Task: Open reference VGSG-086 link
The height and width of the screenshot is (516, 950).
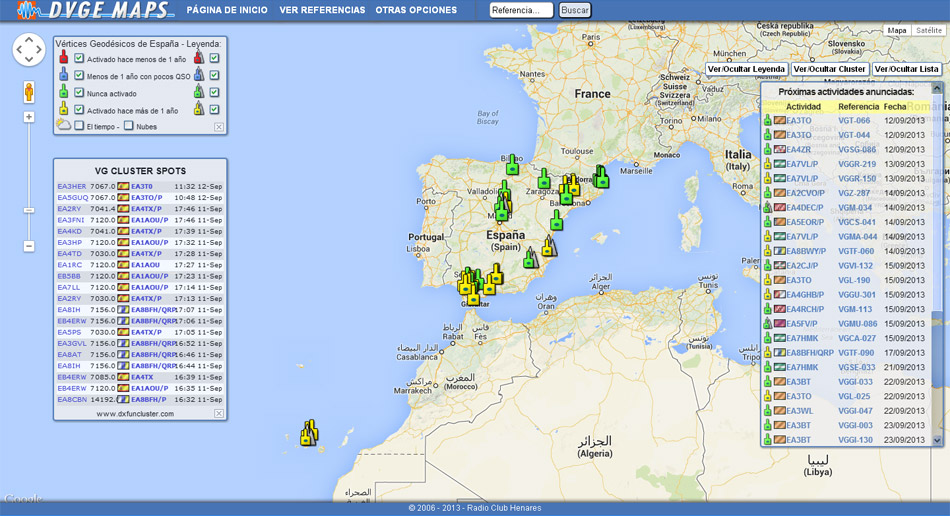Action: click(x=857, y=150)
